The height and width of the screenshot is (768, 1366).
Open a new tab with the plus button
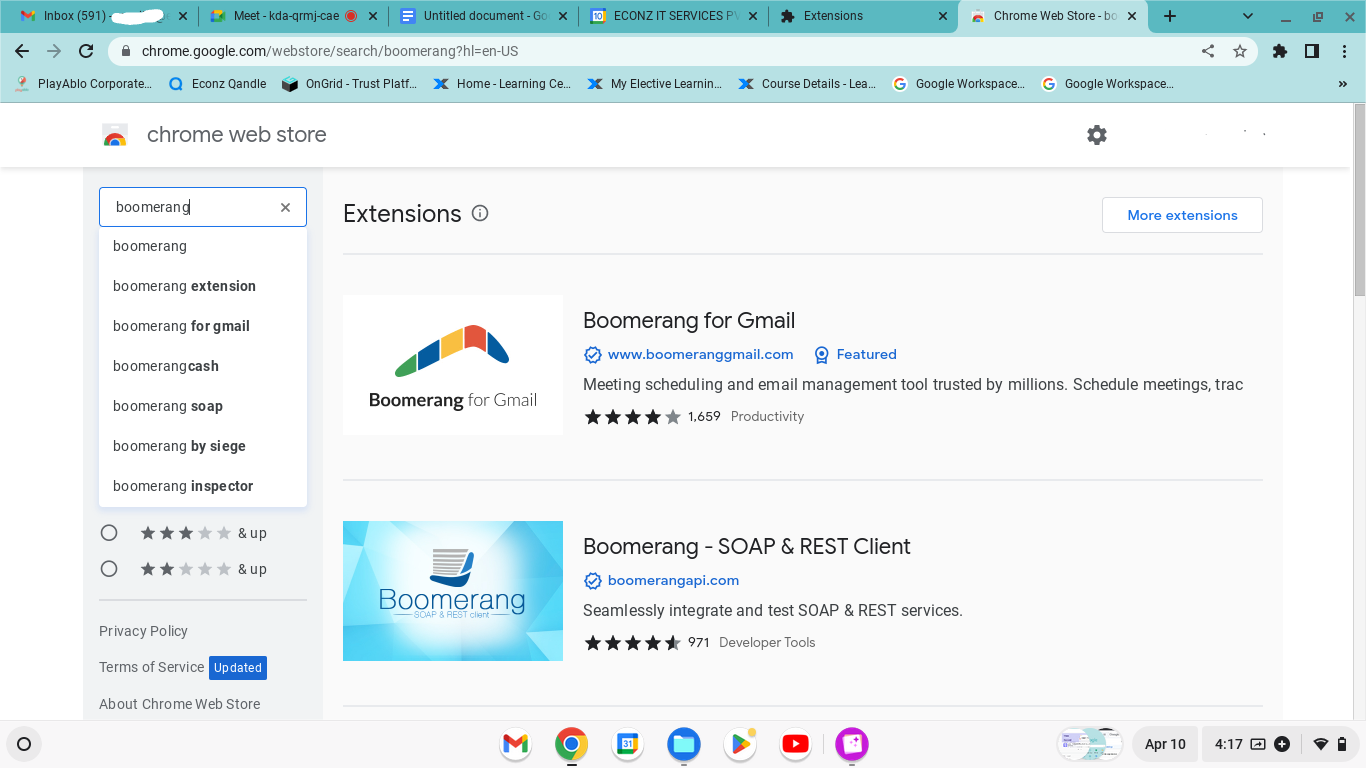1170,16
